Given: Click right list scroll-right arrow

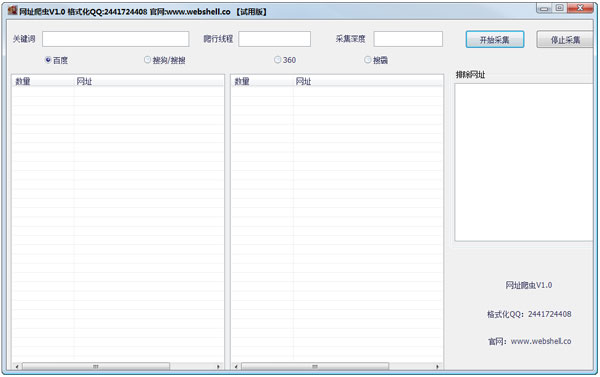Looking at the screenshot, I should click(x=437, y=367).
